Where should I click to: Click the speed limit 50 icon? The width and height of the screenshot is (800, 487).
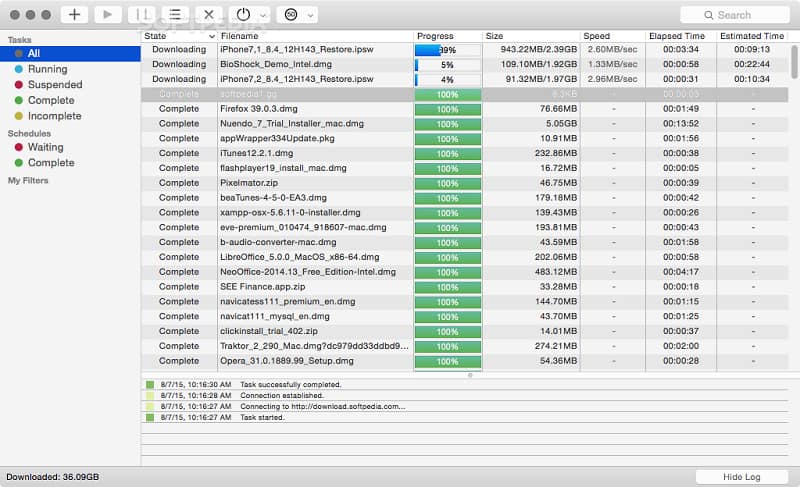click(x=291, y=15)
